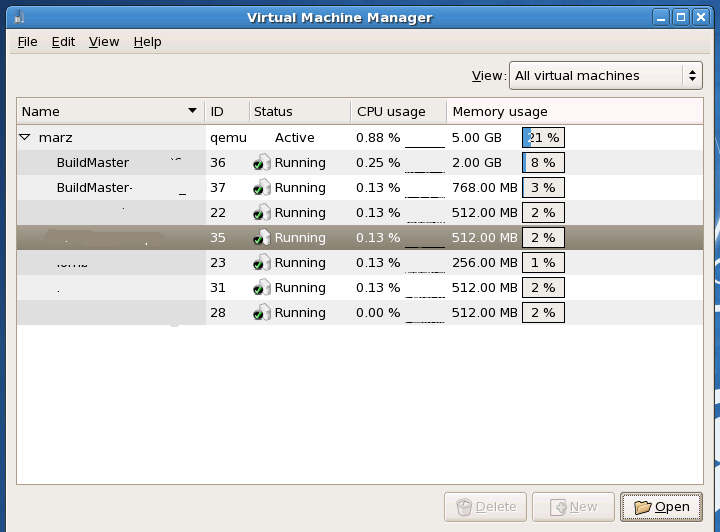Click running status icon for VM ID 22
The image size is (720, 532).
pyautogui.click(x=261, y=213)
